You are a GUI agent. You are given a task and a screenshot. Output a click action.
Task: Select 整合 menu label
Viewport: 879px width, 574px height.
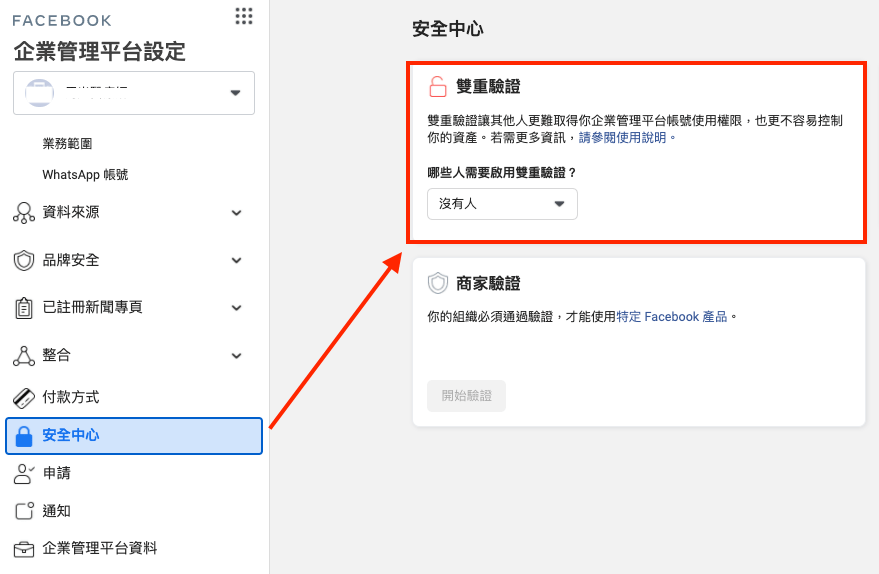point(57,355)
